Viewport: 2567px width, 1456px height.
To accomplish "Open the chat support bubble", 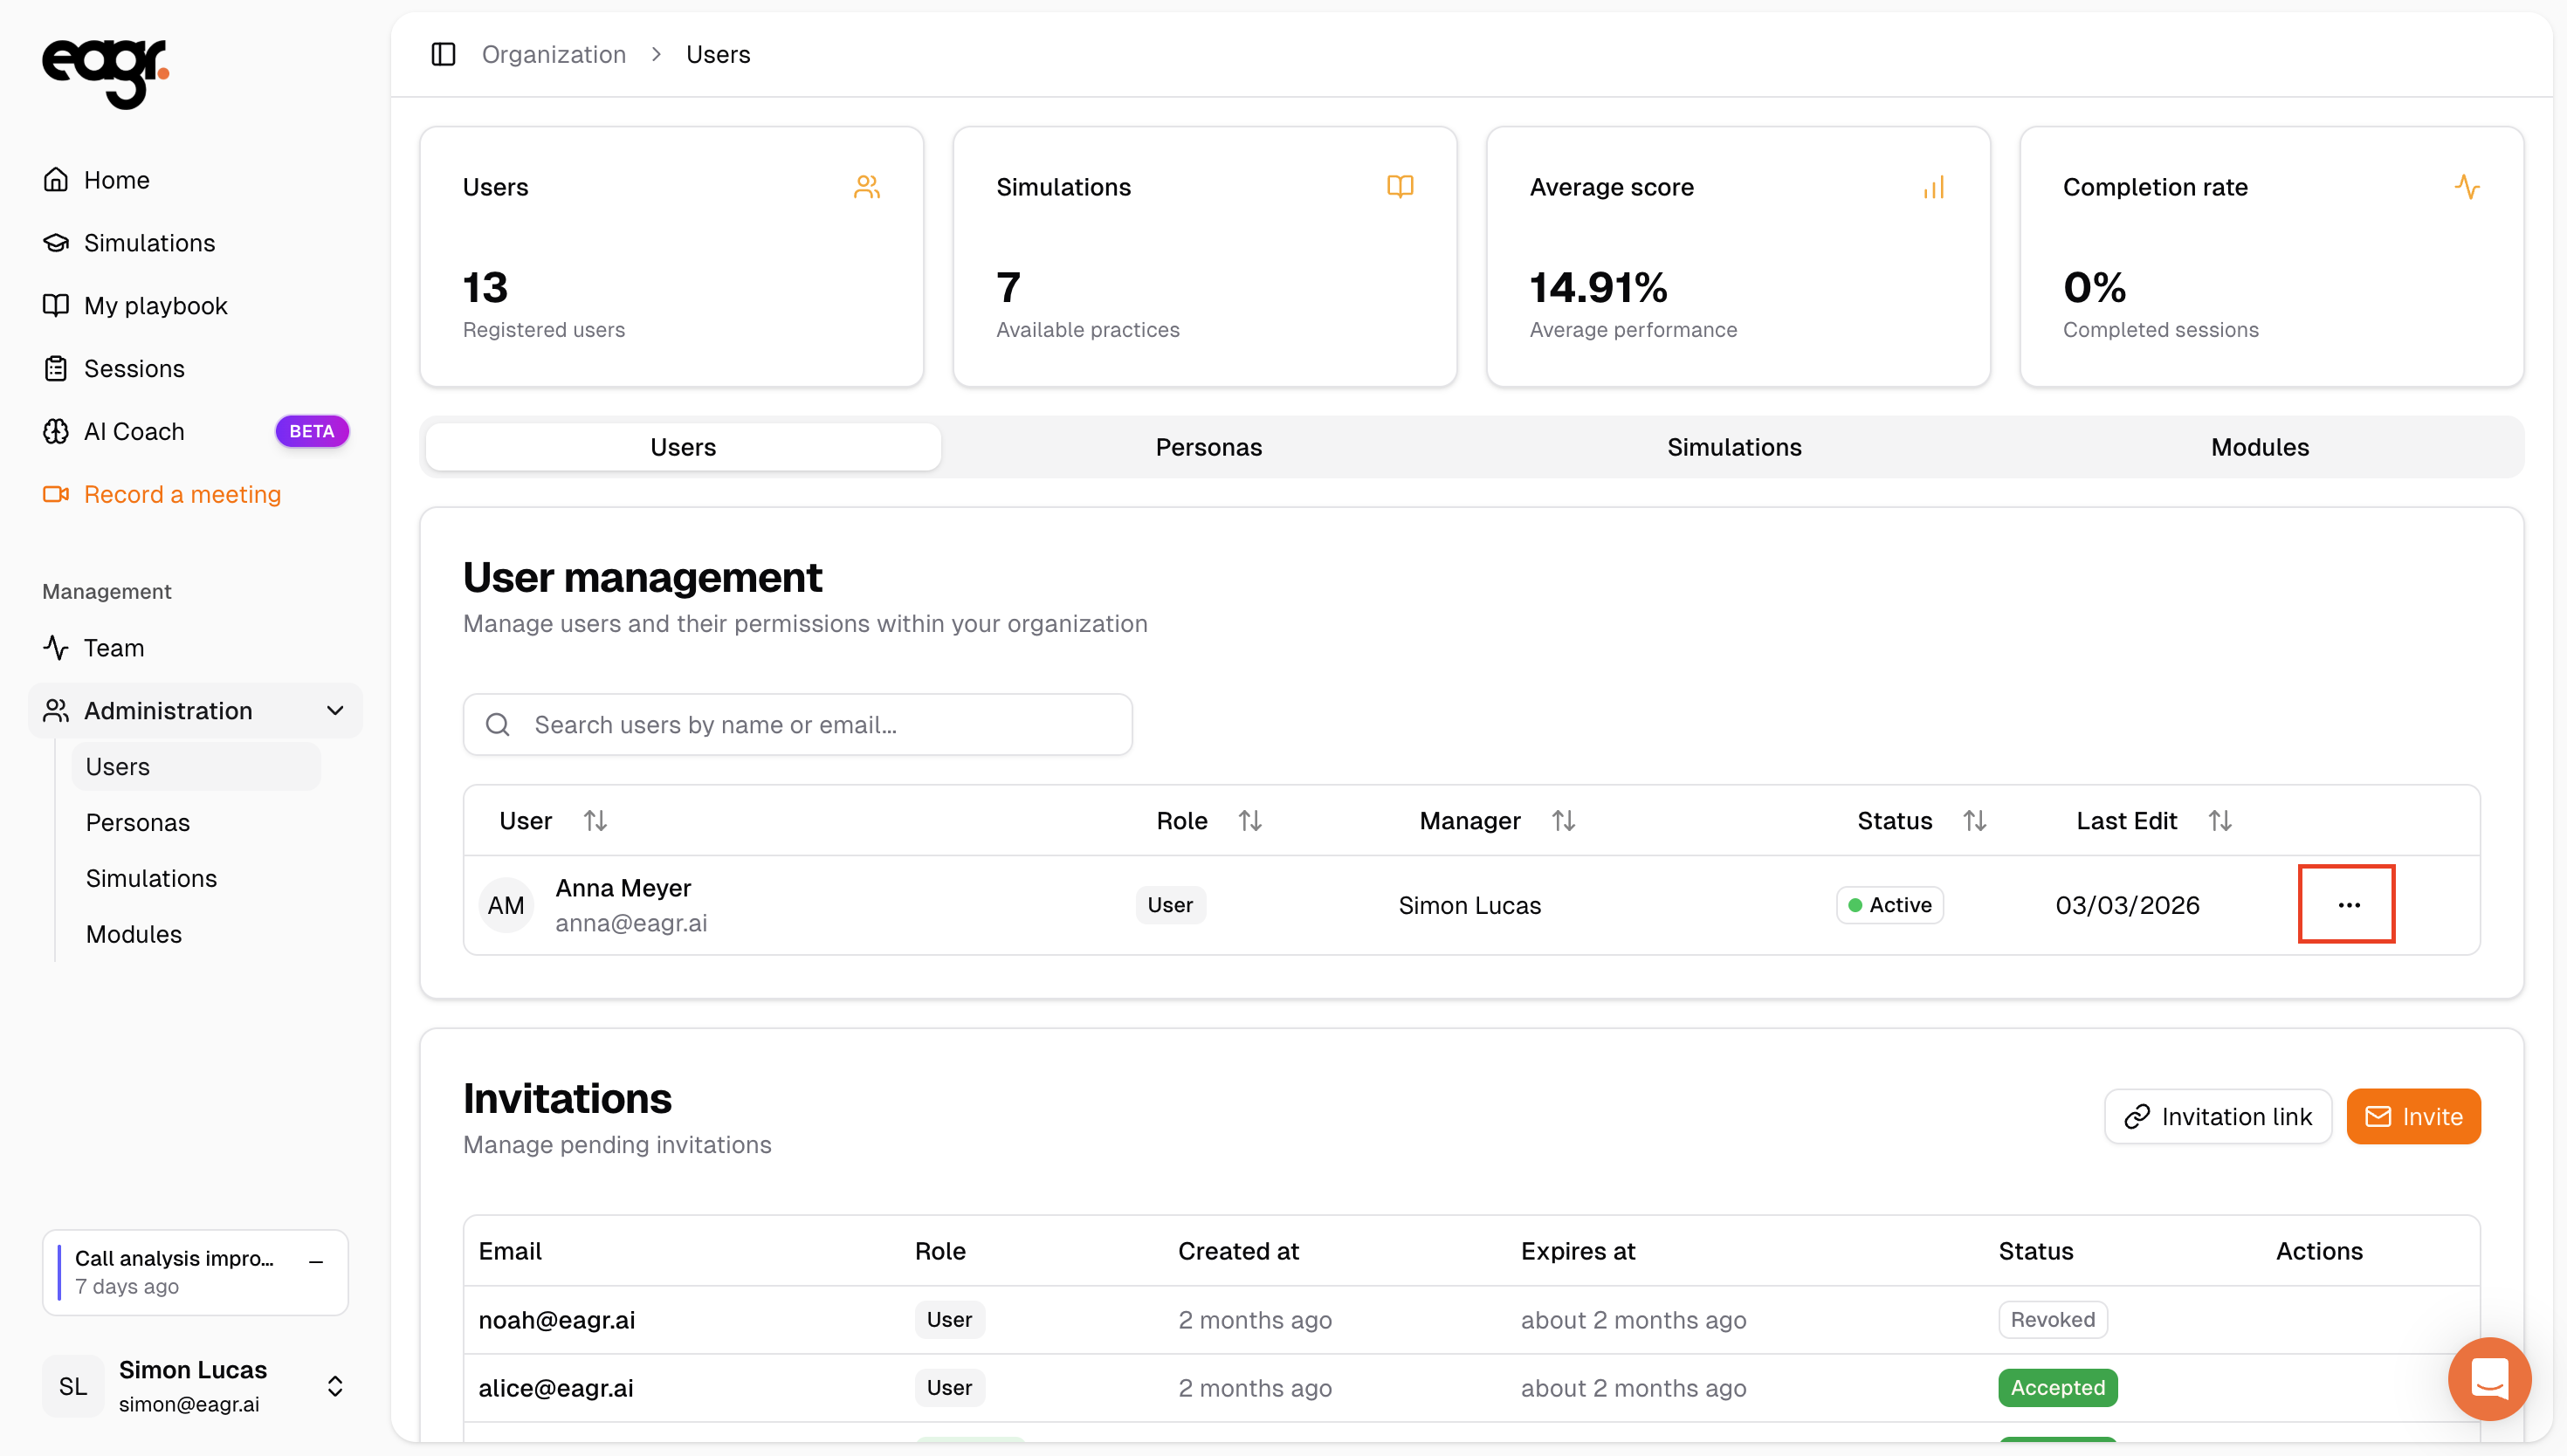I will (2489, 1379).
